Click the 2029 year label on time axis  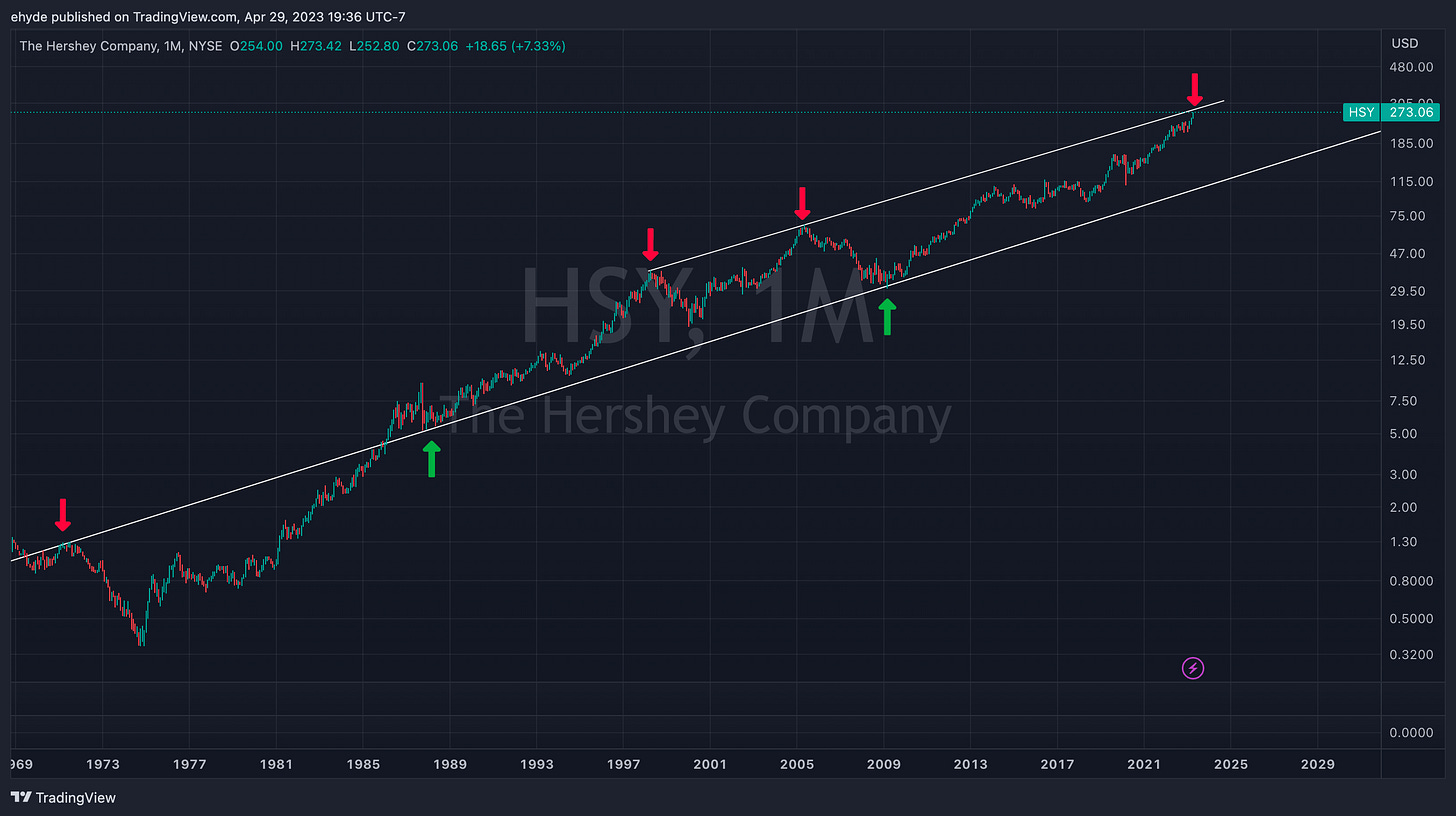[1317, 764]
